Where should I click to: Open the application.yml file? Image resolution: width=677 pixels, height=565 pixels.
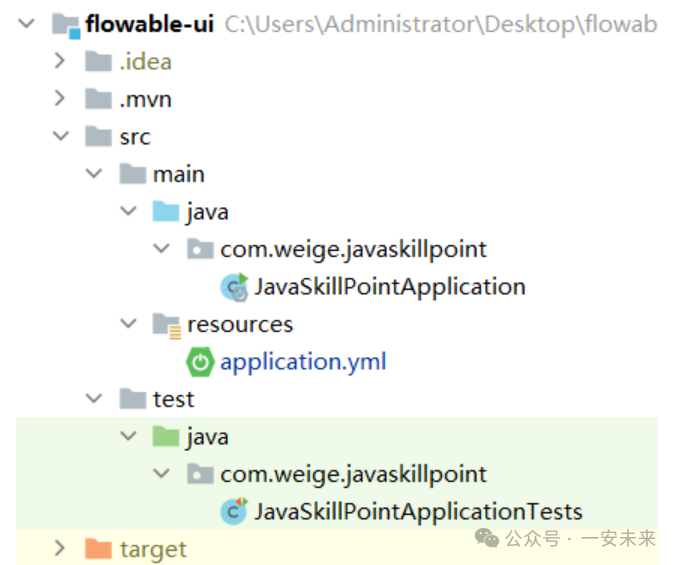[303, 362]
